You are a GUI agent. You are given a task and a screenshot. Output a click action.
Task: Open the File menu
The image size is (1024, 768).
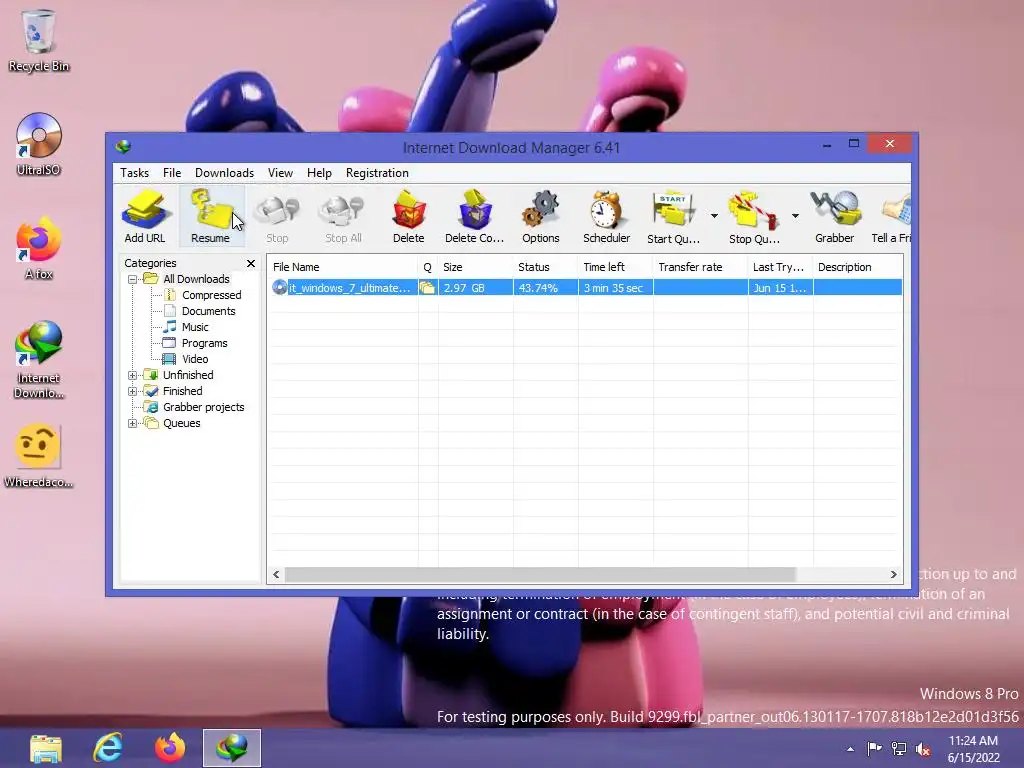(172, 173)
